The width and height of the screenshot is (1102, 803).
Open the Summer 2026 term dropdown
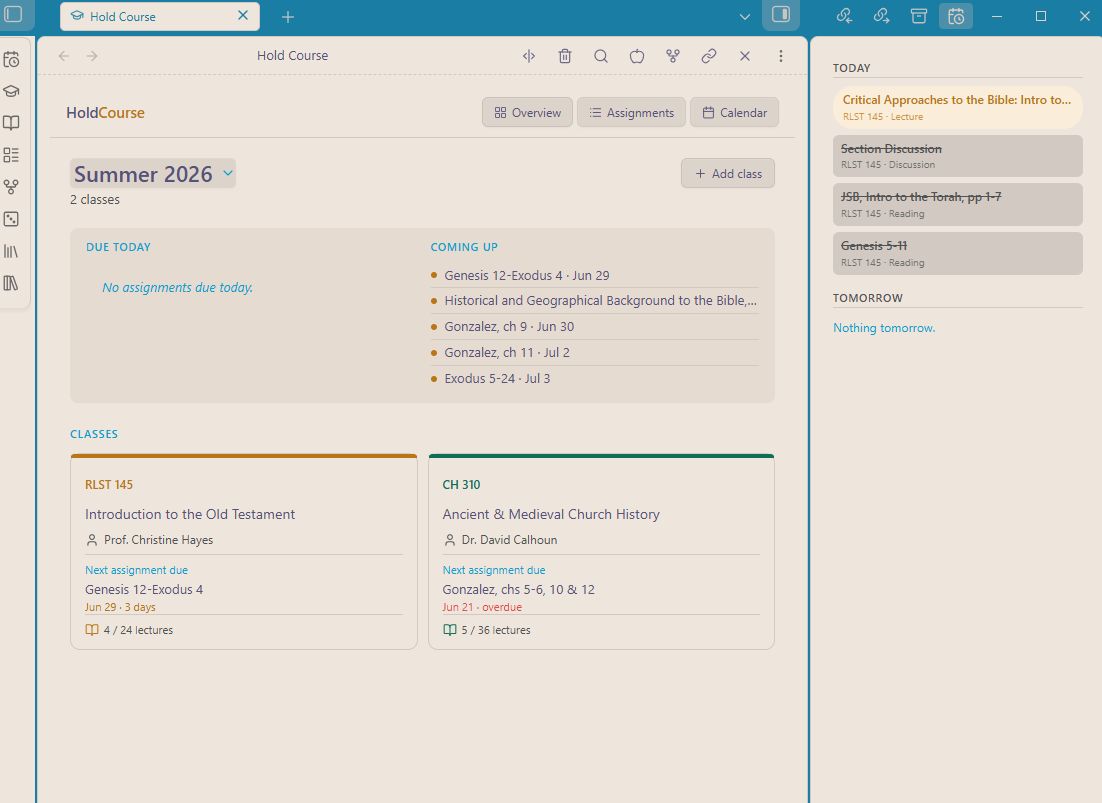click(153, 174)
